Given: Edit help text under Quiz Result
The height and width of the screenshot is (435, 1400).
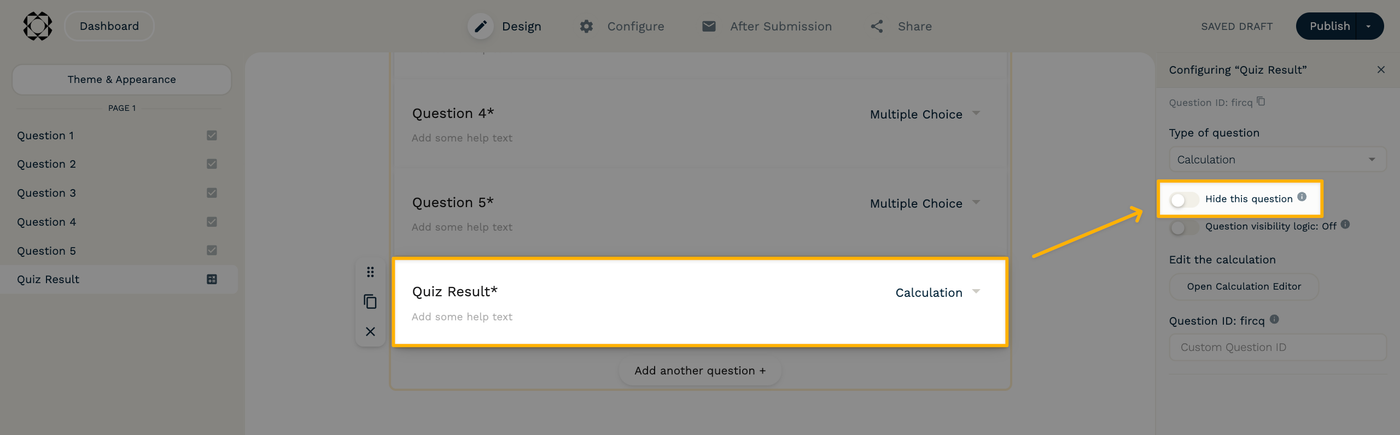Looking at the screenshot, I should point(462,317).
